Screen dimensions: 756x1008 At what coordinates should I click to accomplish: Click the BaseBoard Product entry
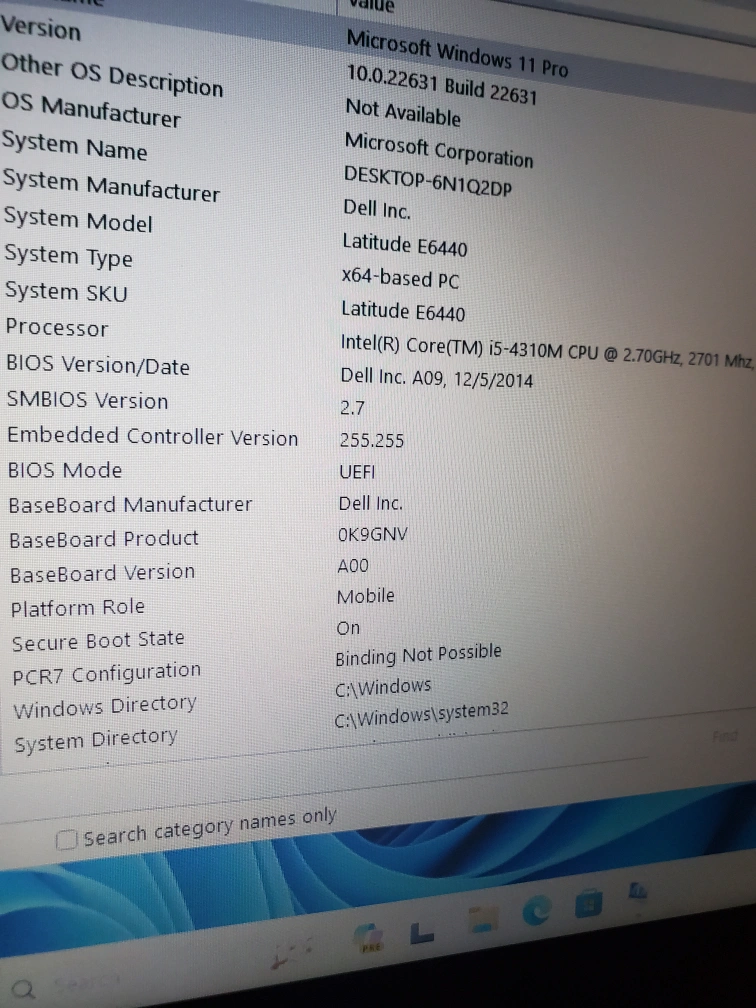click(x=104, y=540)
